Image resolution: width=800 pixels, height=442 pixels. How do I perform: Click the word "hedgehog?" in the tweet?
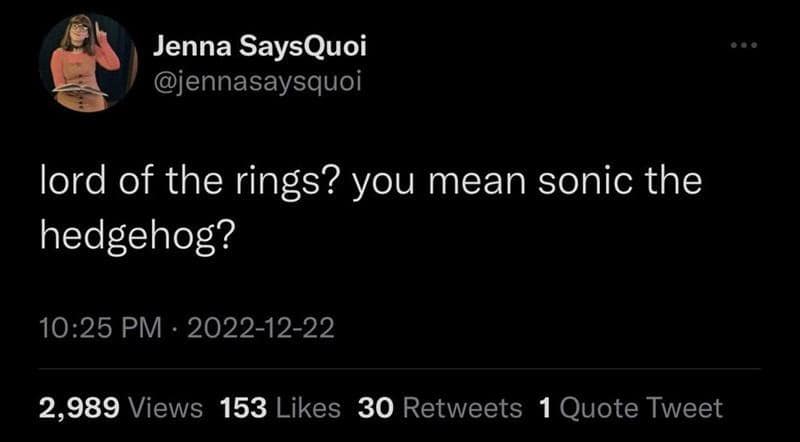click(136, 235)
